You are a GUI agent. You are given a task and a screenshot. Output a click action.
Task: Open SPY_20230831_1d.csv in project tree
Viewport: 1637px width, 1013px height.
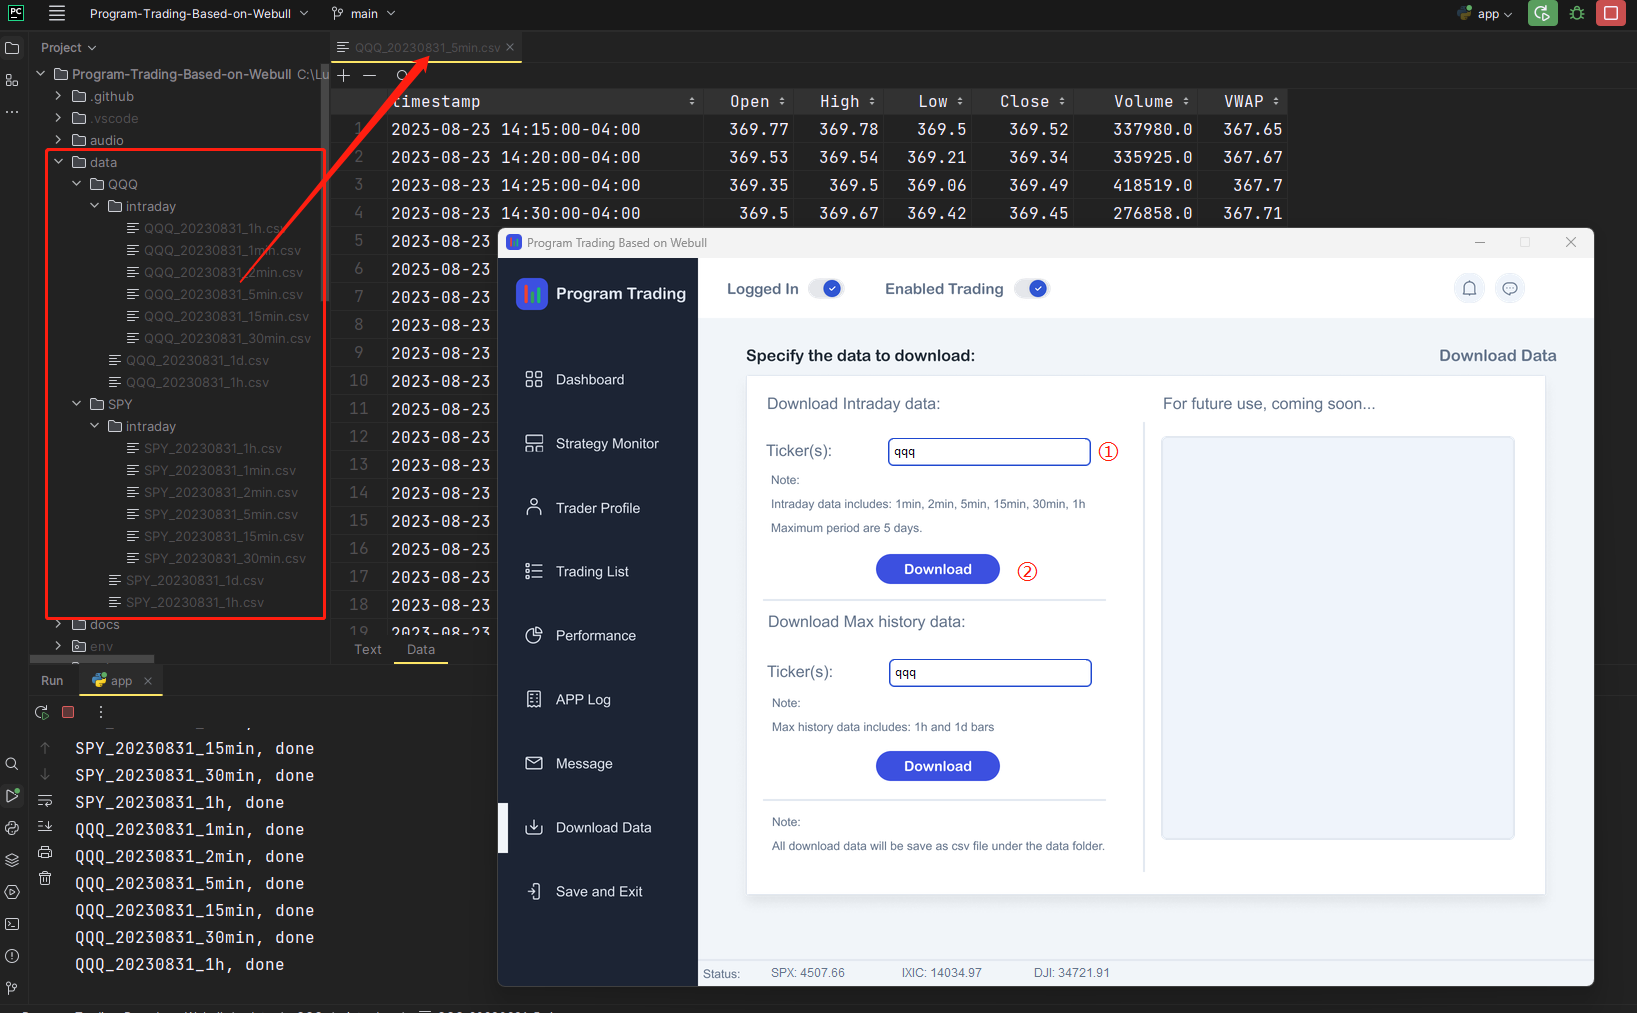pos(194,580)
